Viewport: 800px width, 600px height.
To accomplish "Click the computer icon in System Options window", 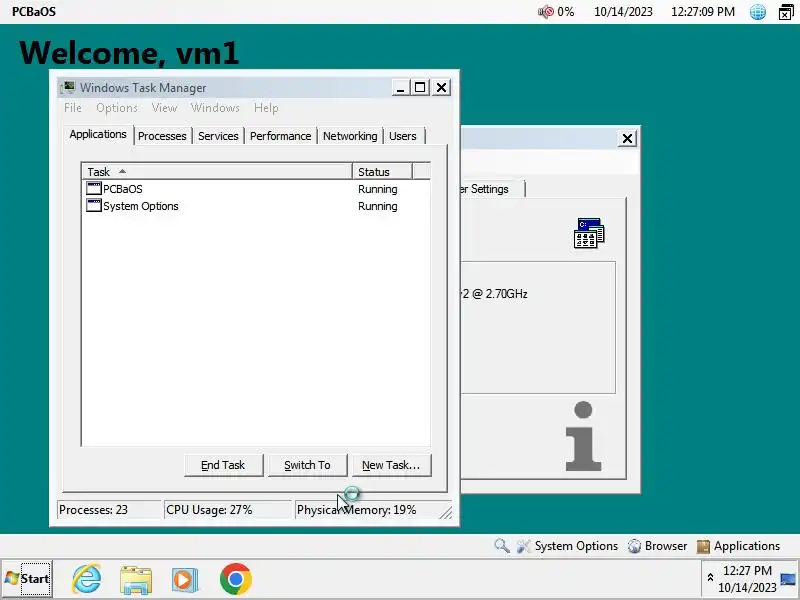I will (x=589, y=233).
